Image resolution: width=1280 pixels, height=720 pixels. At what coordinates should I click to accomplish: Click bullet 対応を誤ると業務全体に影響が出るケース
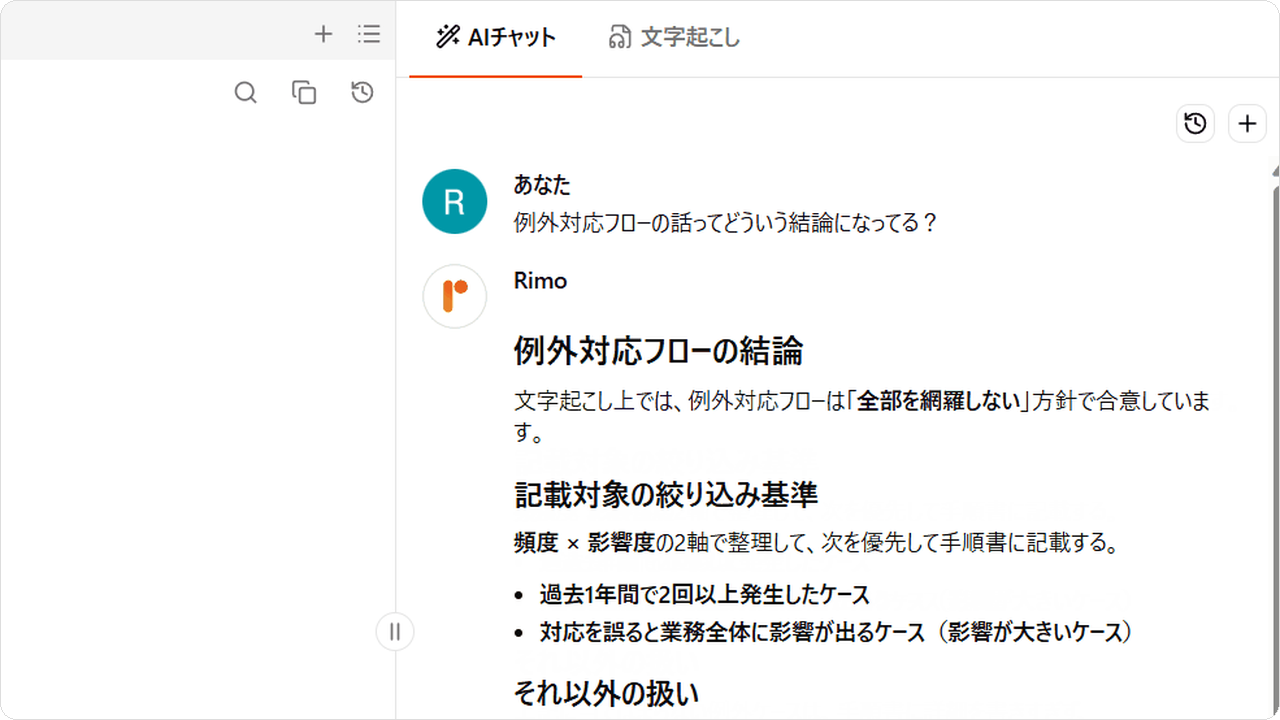click(x=835, y=632)
